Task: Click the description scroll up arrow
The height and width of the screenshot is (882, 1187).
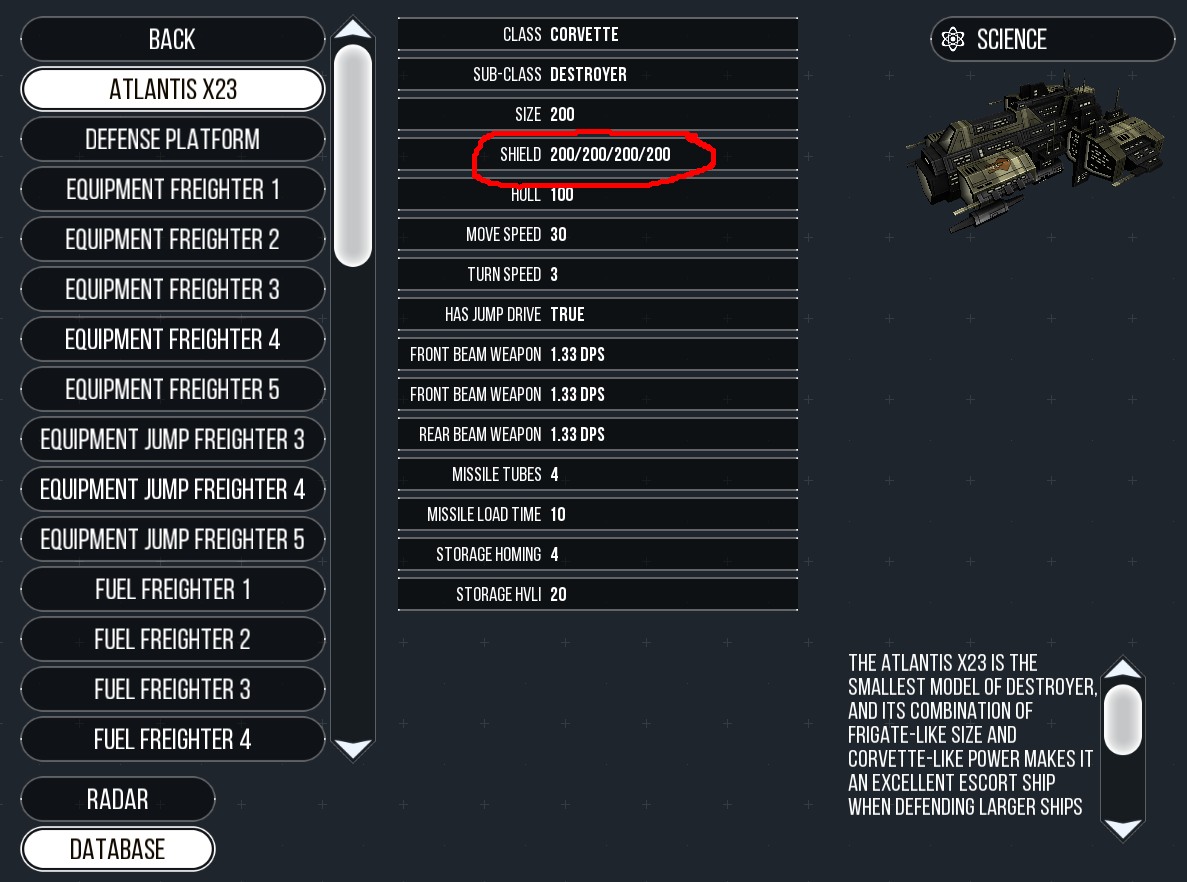Action: (1123, 669)
